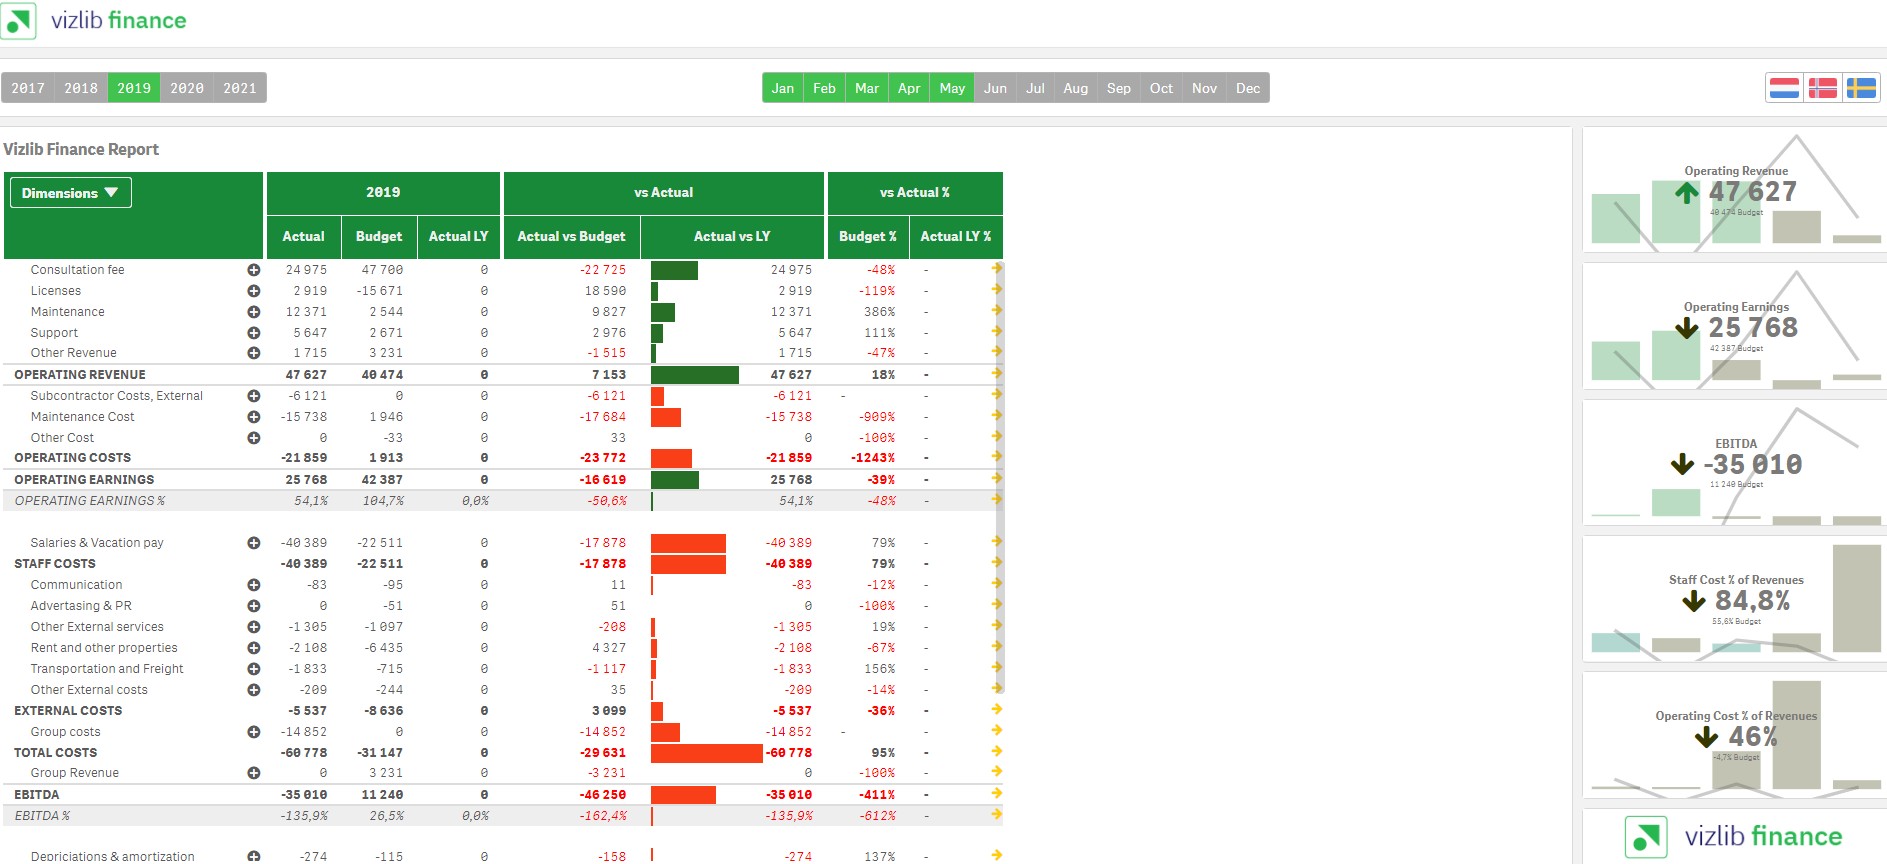The width and height of the screenshot is (1887, 864).
Task: Deselect the May month filter
Action: coord(952,88)
